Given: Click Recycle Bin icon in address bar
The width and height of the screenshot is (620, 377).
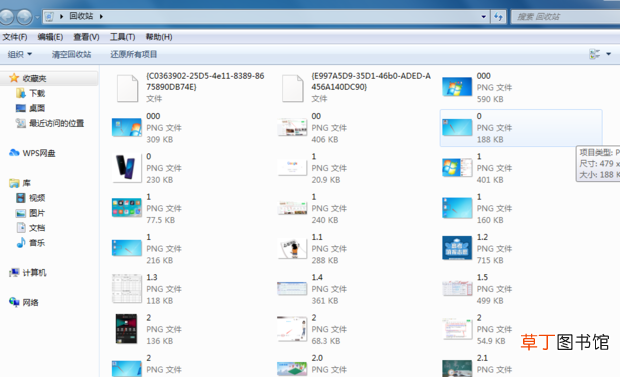Looking at the screenshot, I should coord(49,16).
